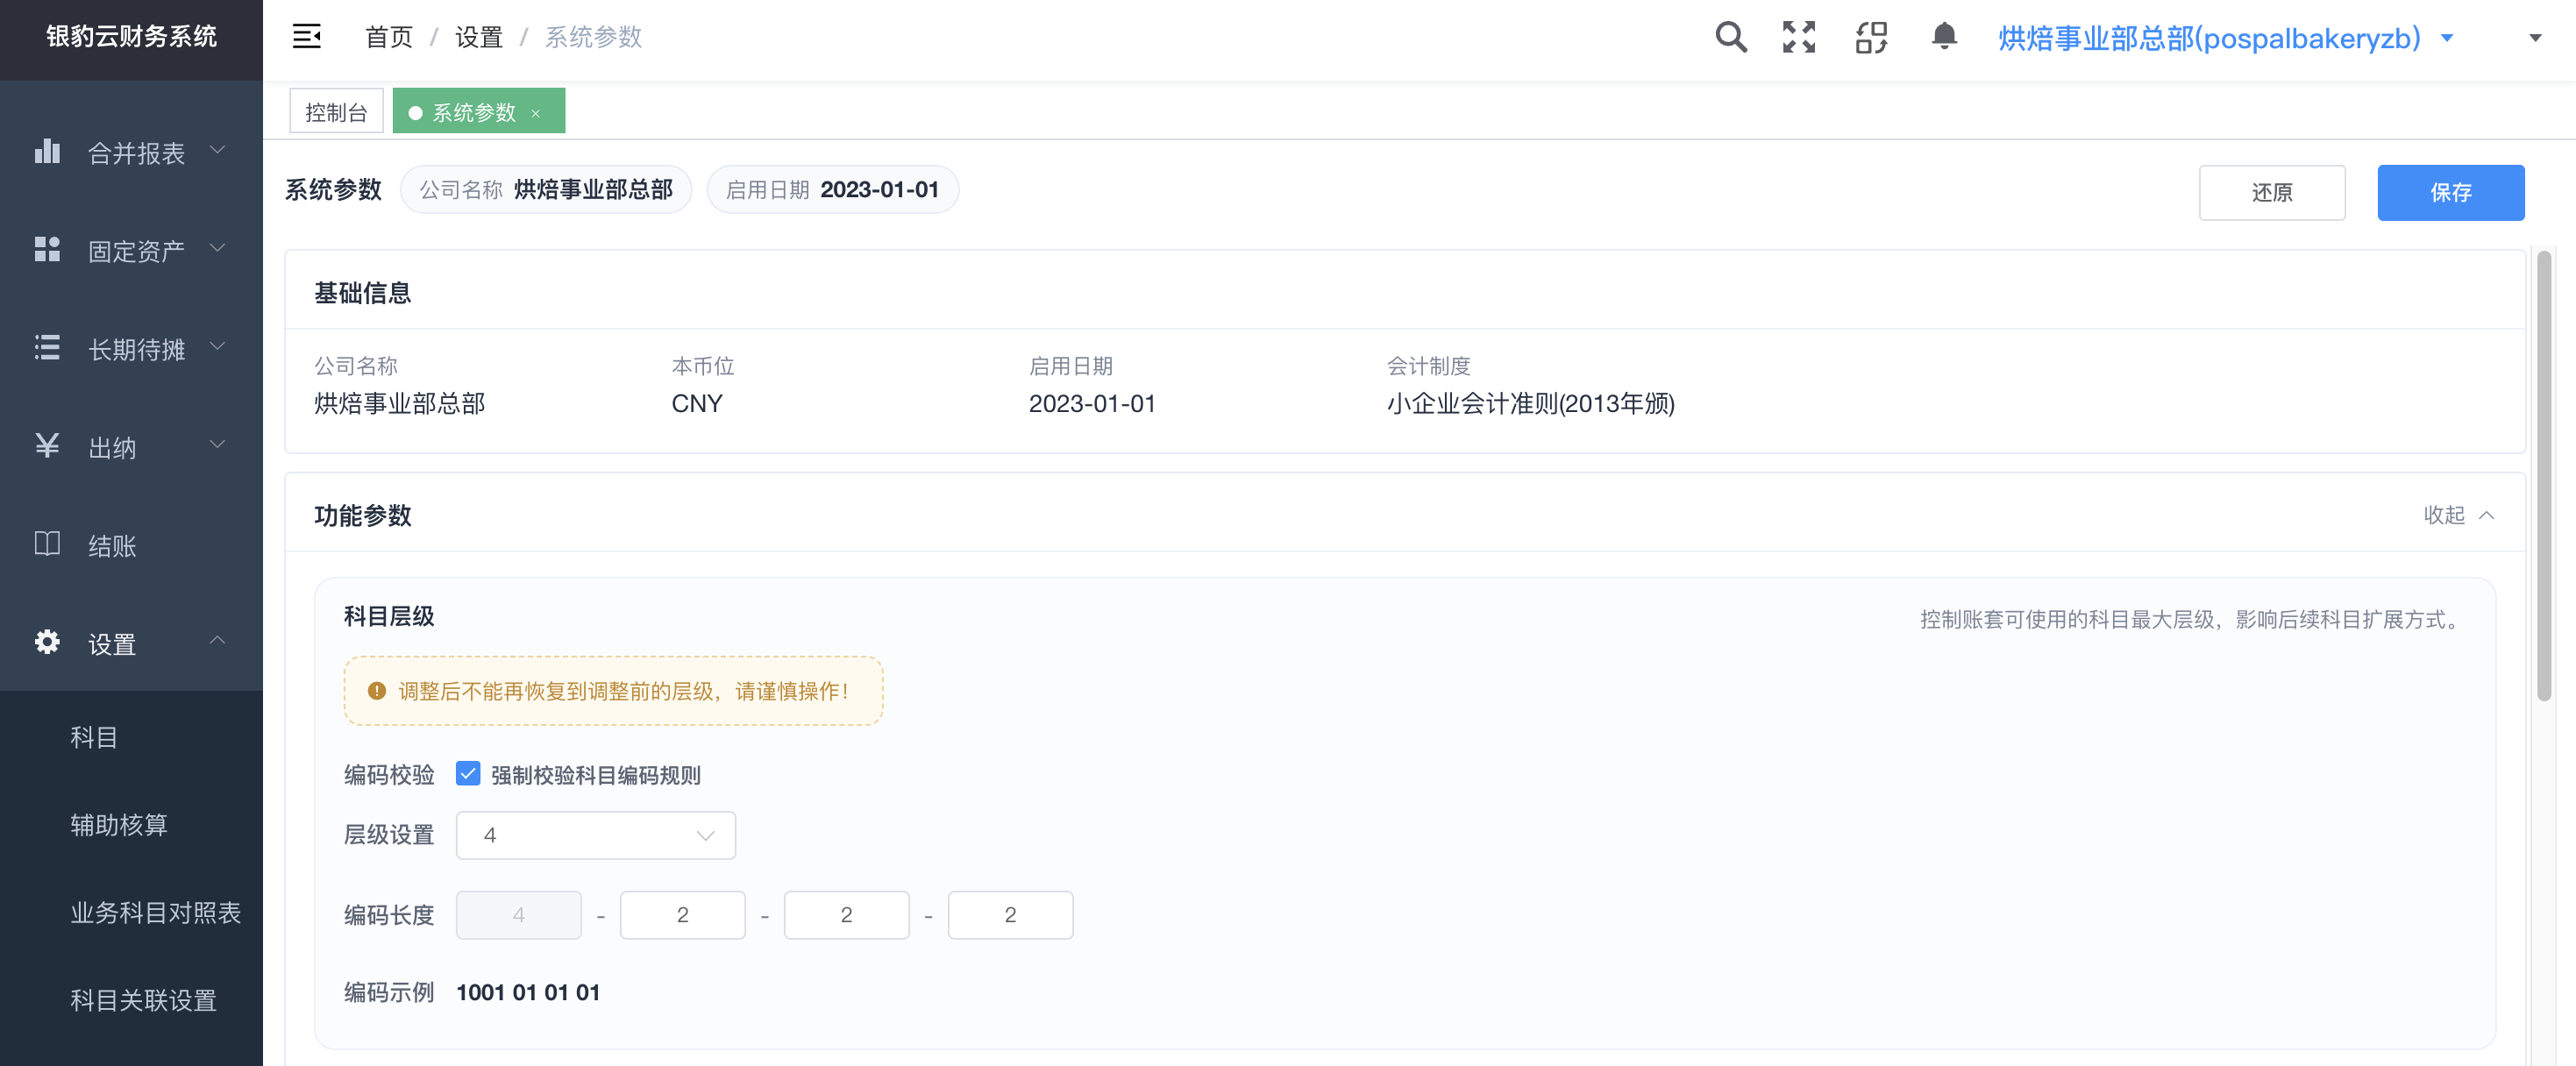Screen dimensions: 2576x1066
Task: Open the 烘焙事业部总部 account dropdown
Action: point(2225,38)
